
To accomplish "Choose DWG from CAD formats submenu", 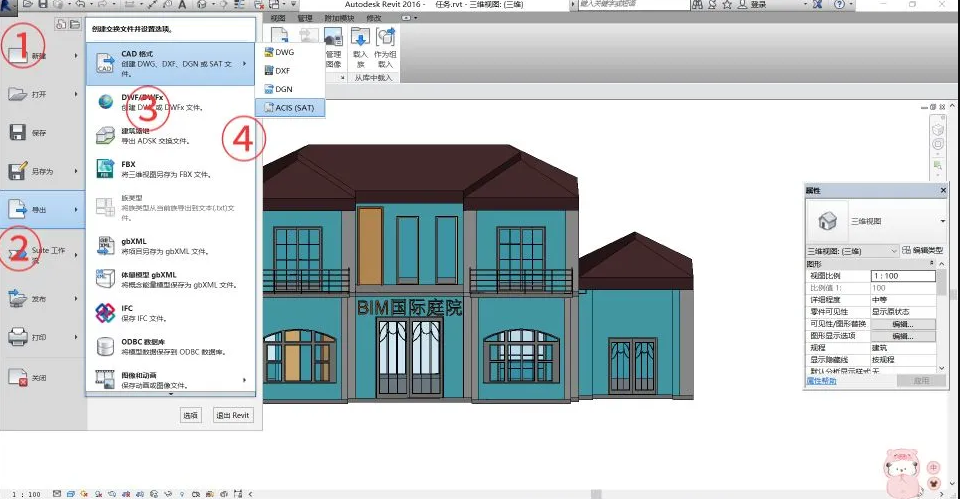I will [x=284, y=51].
